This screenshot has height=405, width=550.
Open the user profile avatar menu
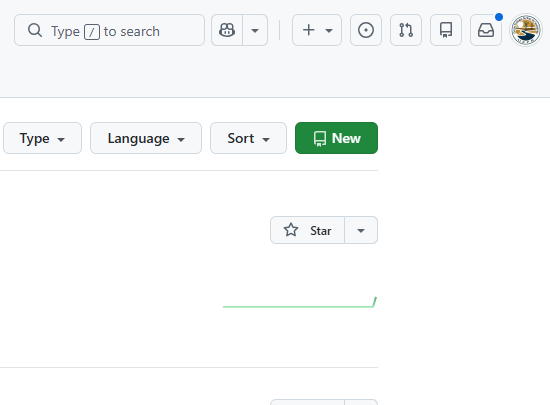click(526, 30)
